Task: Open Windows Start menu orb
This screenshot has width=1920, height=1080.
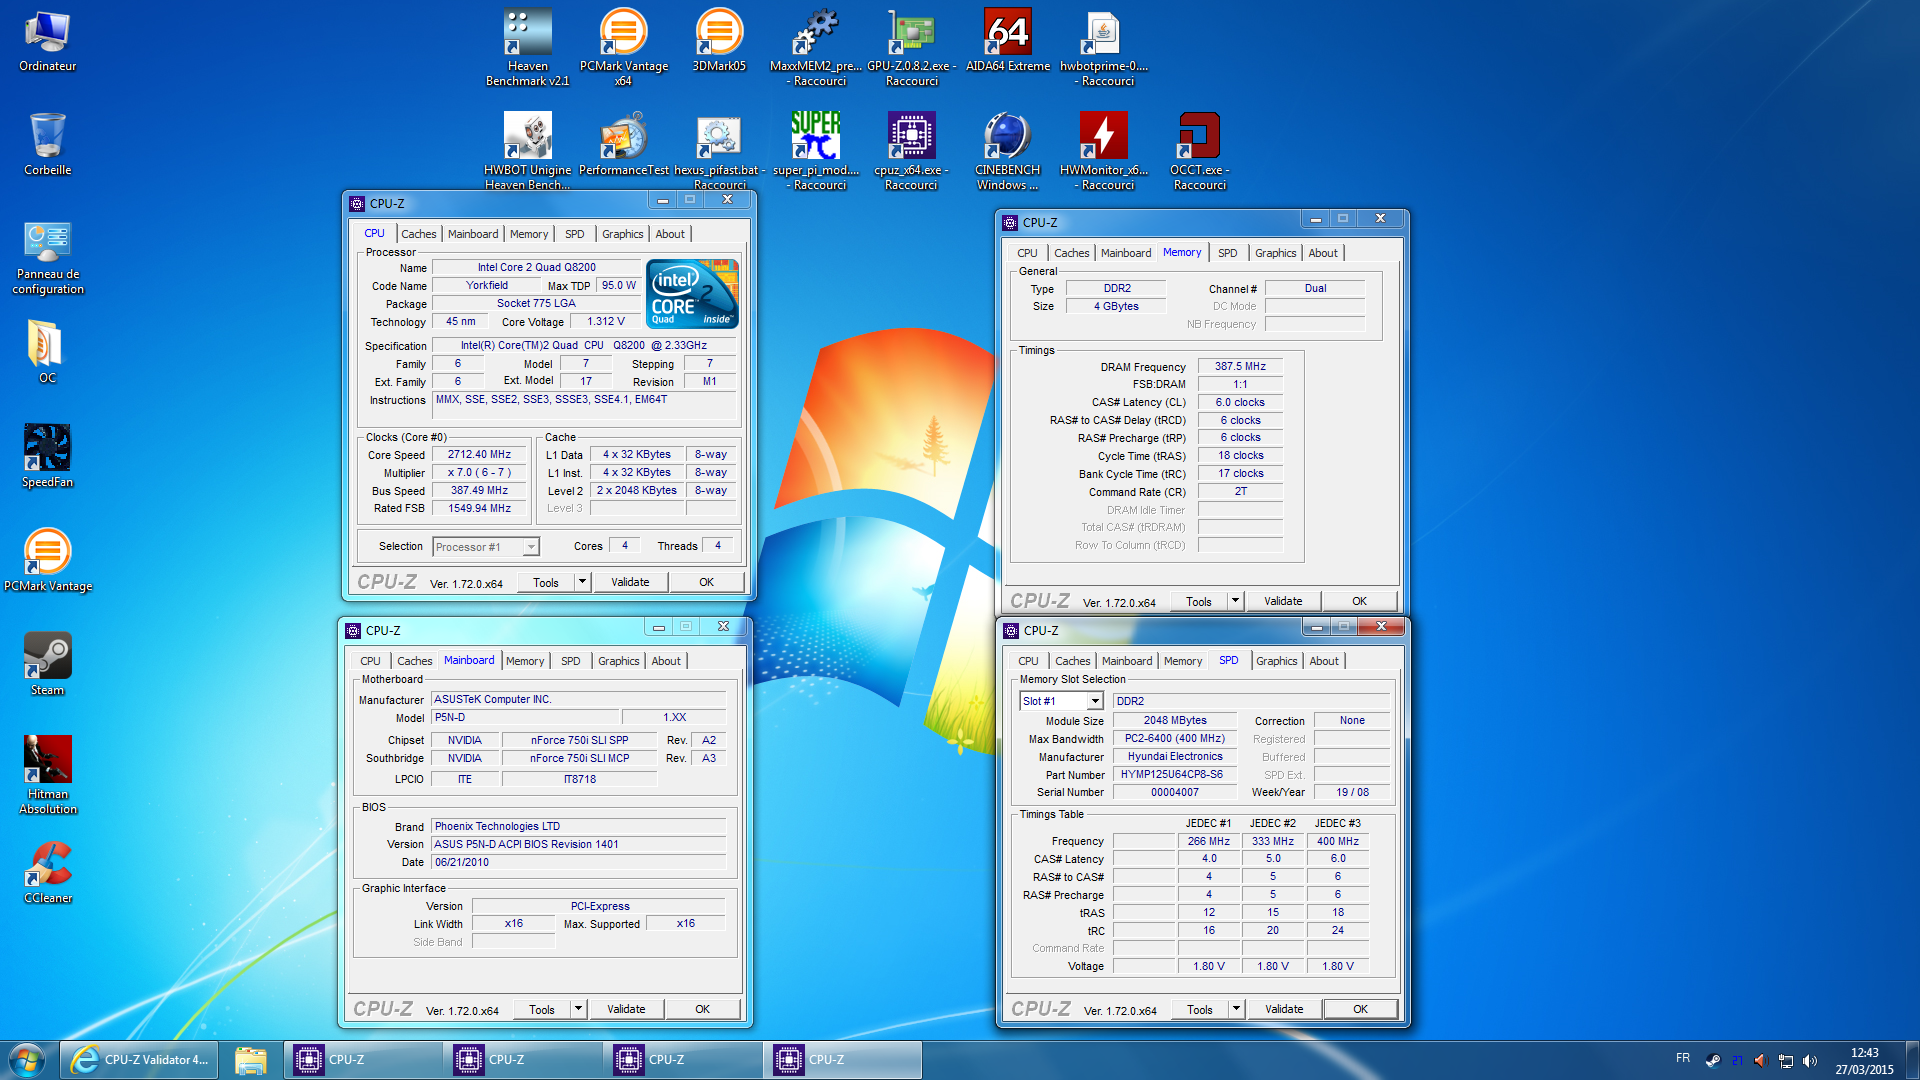Action: pos(27,1060)
